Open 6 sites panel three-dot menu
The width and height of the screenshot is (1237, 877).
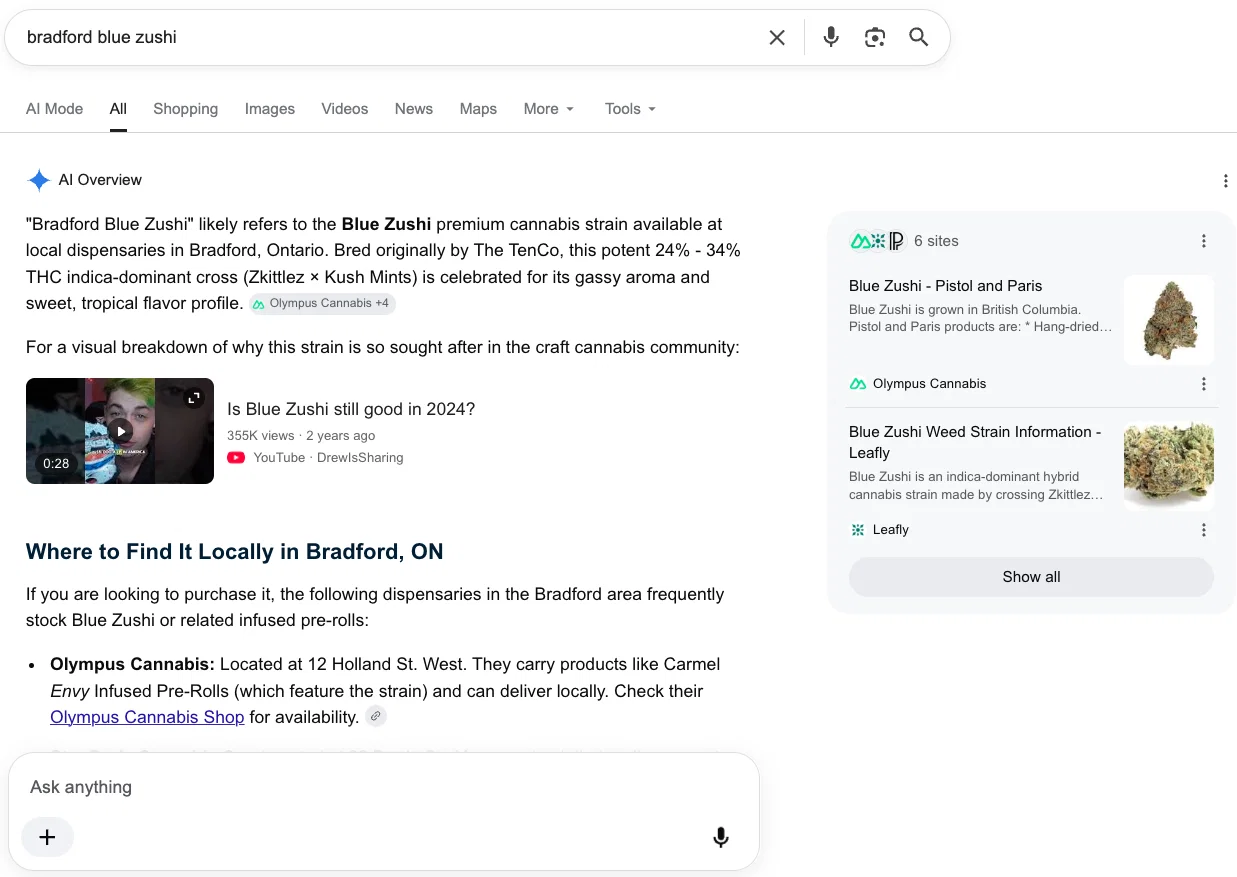coord(1204,241)
